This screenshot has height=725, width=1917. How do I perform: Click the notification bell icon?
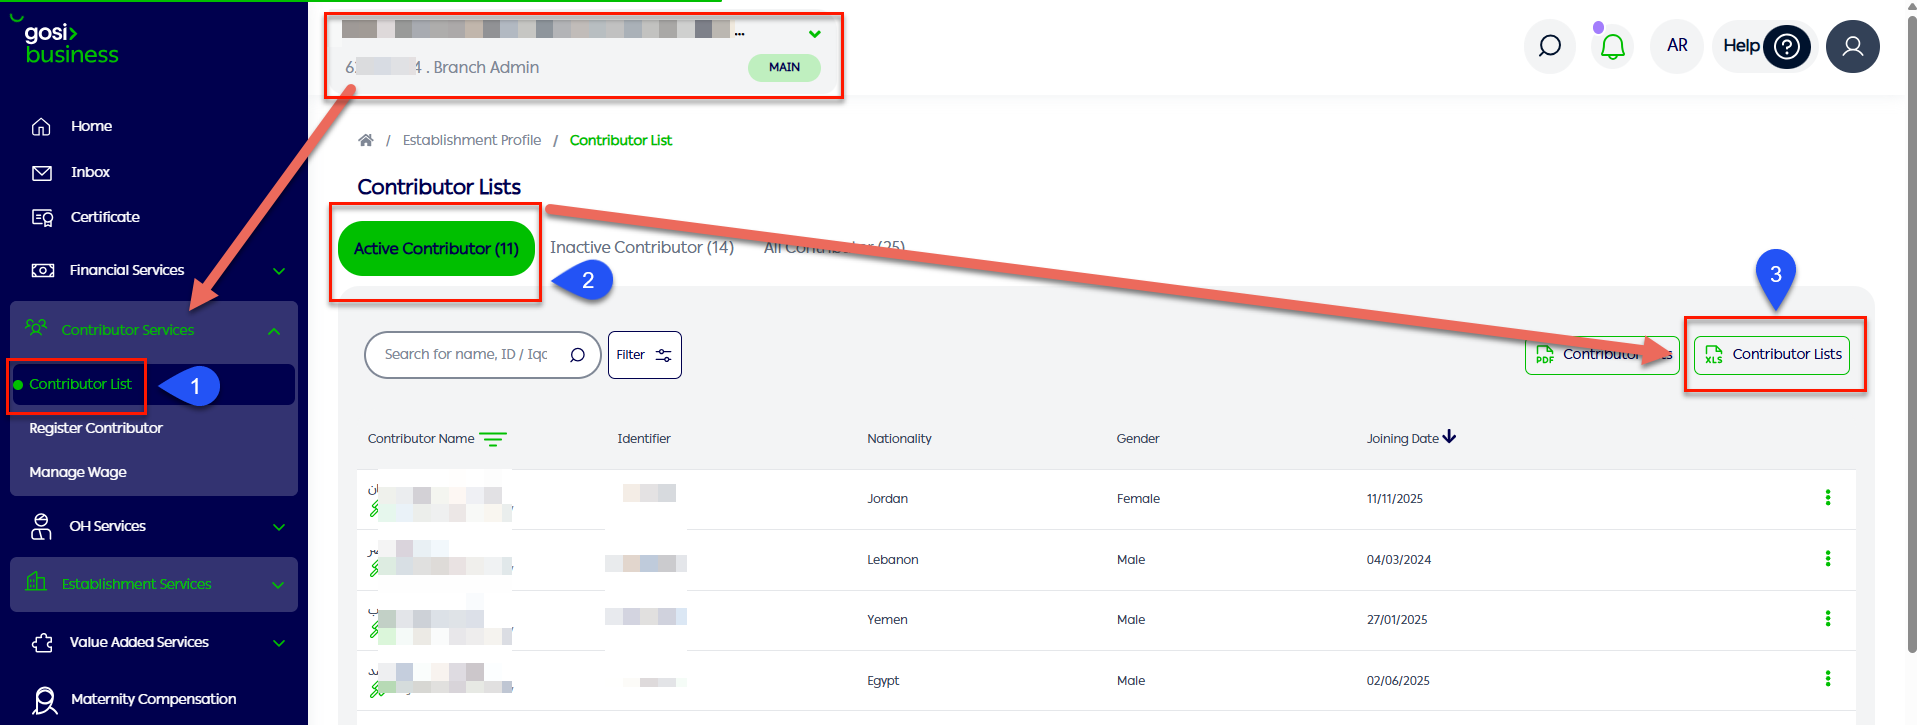pyautogui.click(x=1612, y=47)
